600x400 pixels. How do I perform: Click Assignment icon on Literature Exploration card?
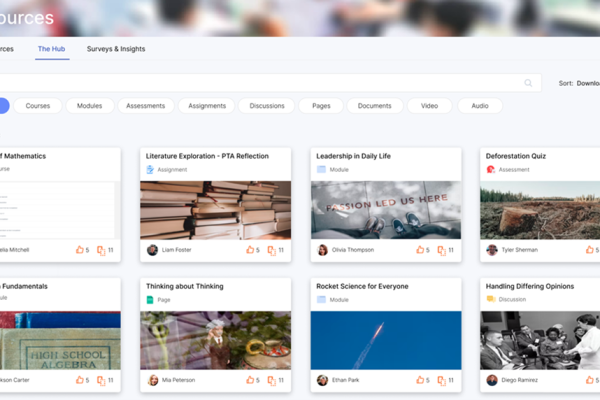tap(150, 170)
